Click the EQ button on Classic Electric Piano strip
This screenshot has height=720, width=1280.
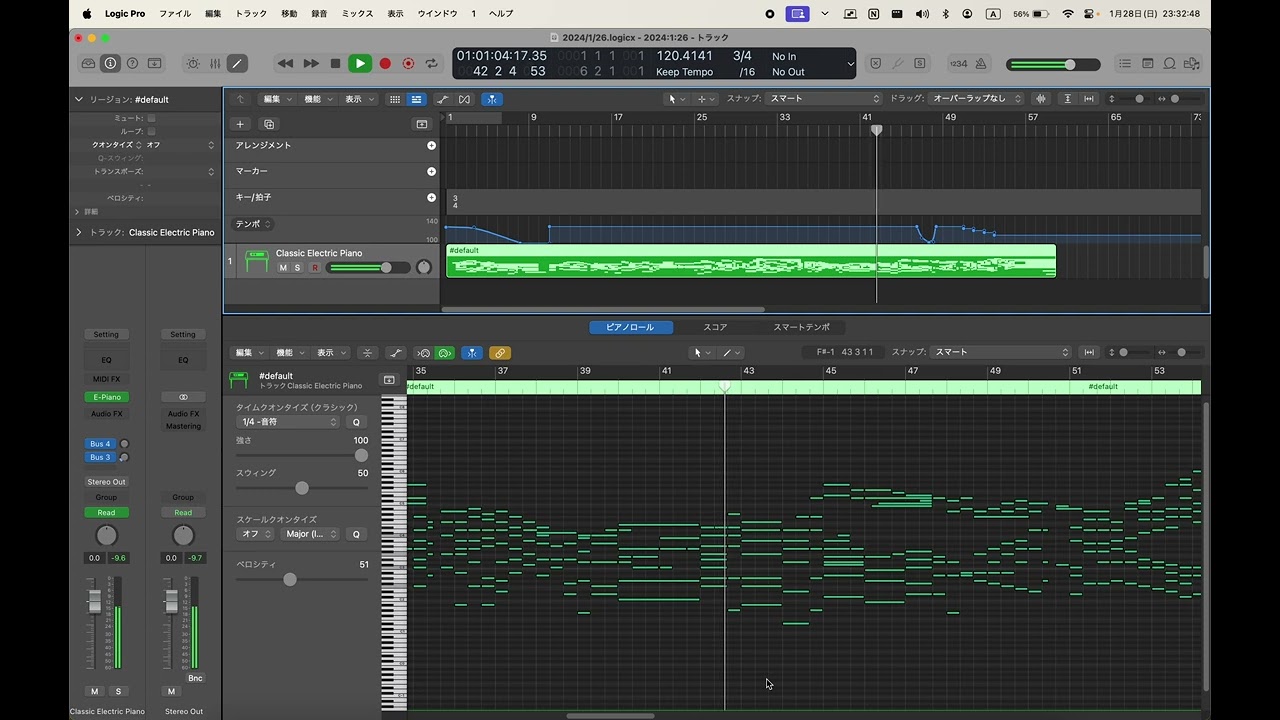point(106,360)
